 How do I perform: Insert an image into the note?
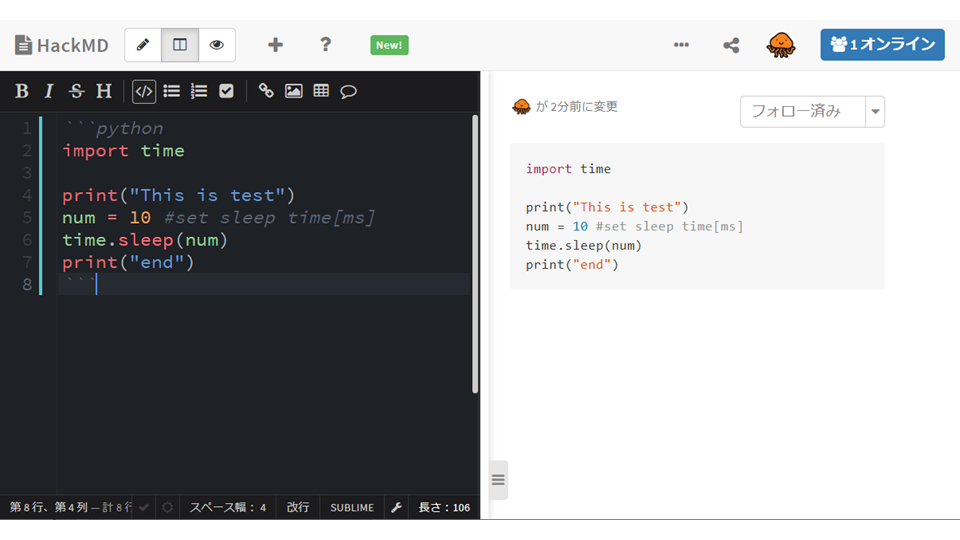pyautogui.click(x=293, y=91)
